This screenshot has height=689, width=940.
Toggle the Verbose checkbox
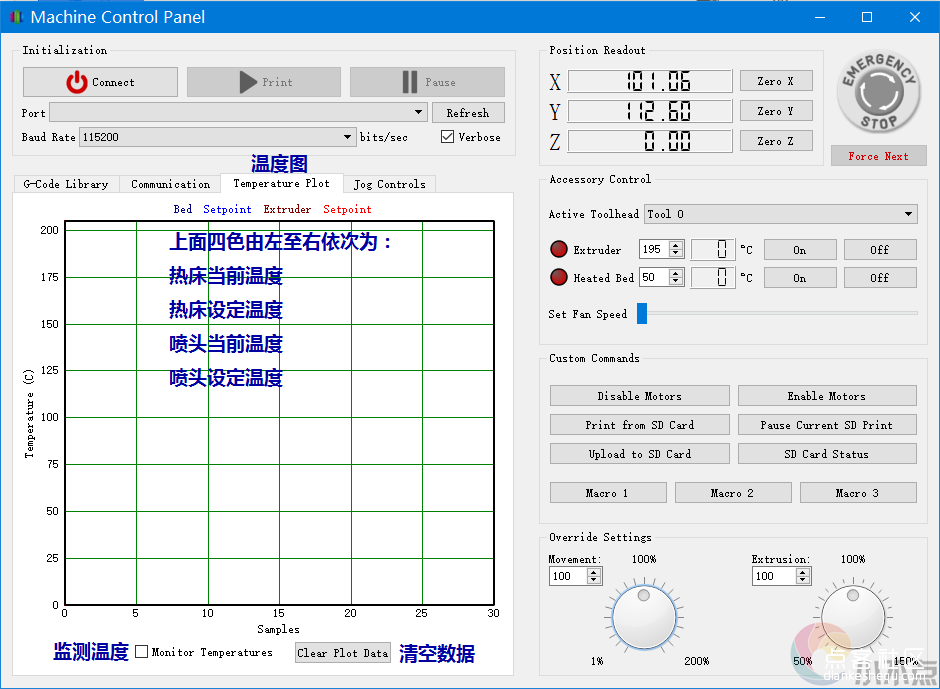tap(447, 137)
